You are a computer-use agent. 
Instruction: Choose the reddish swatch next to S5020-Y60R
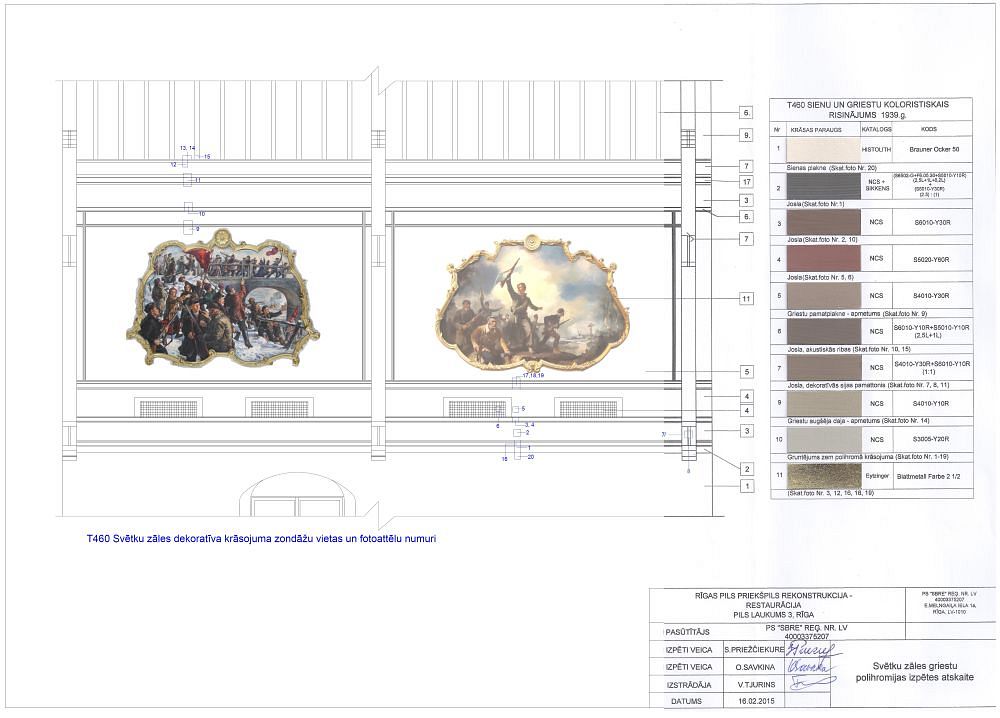[823, 259]
